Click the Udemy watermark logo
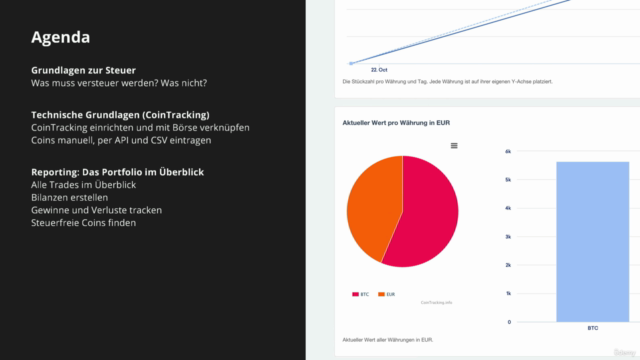640x360 pixels. click(625, 353)
